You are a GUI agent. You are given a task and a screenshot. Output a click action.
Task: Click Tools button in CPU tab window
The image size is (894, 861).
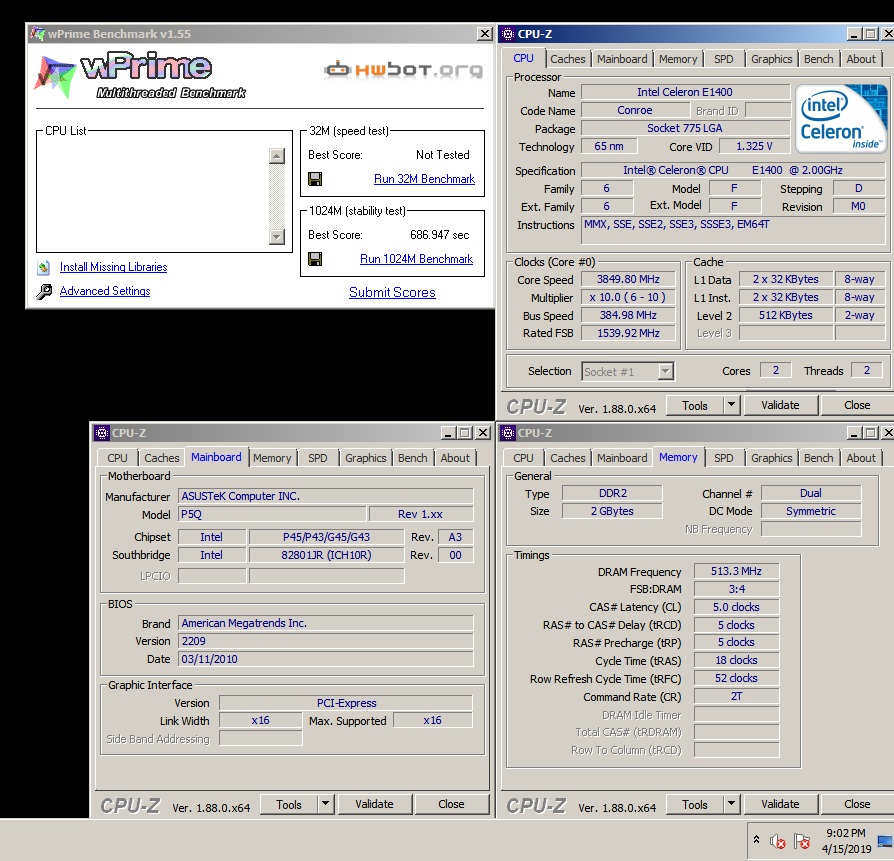(x=694, y=405)
